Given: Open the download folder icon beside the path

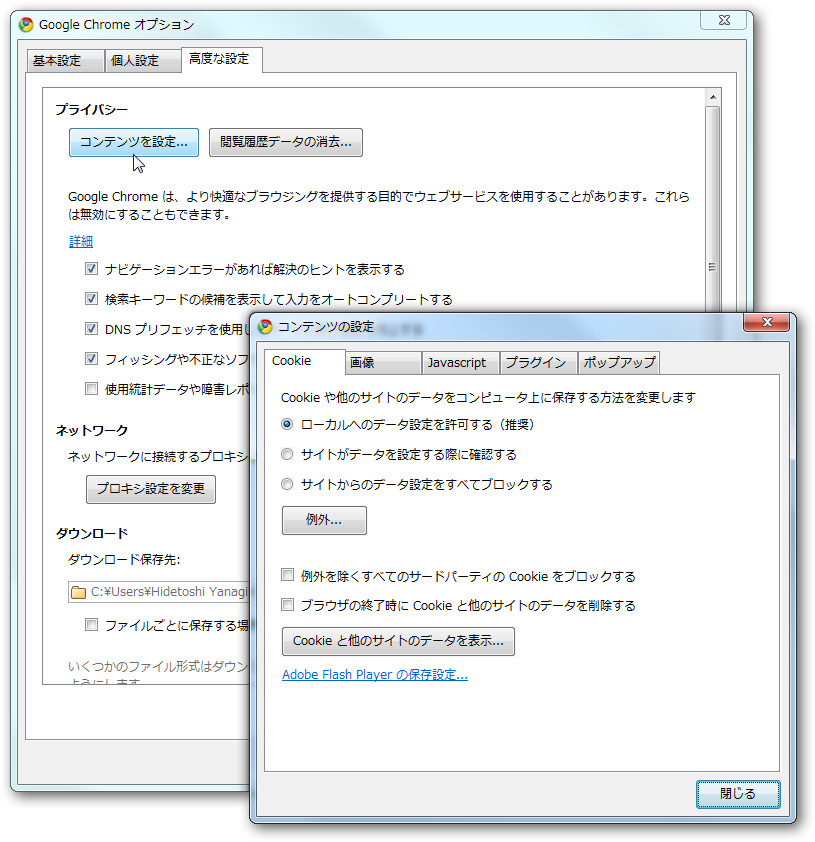Looking at the screenshot, I should (78, 592).
